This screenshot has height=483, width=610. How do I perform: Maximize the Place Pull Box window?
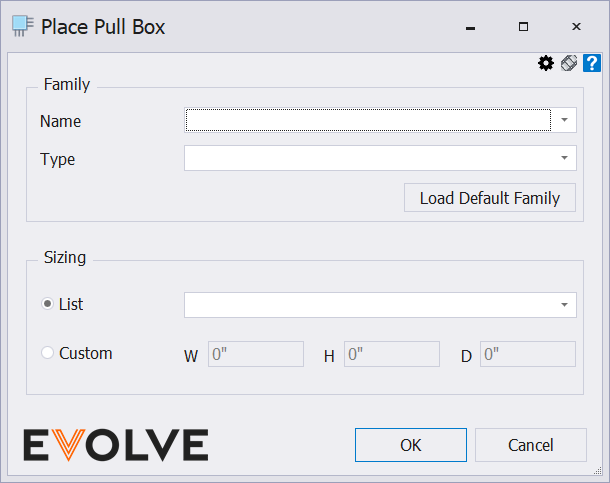(x=524, y=26)
